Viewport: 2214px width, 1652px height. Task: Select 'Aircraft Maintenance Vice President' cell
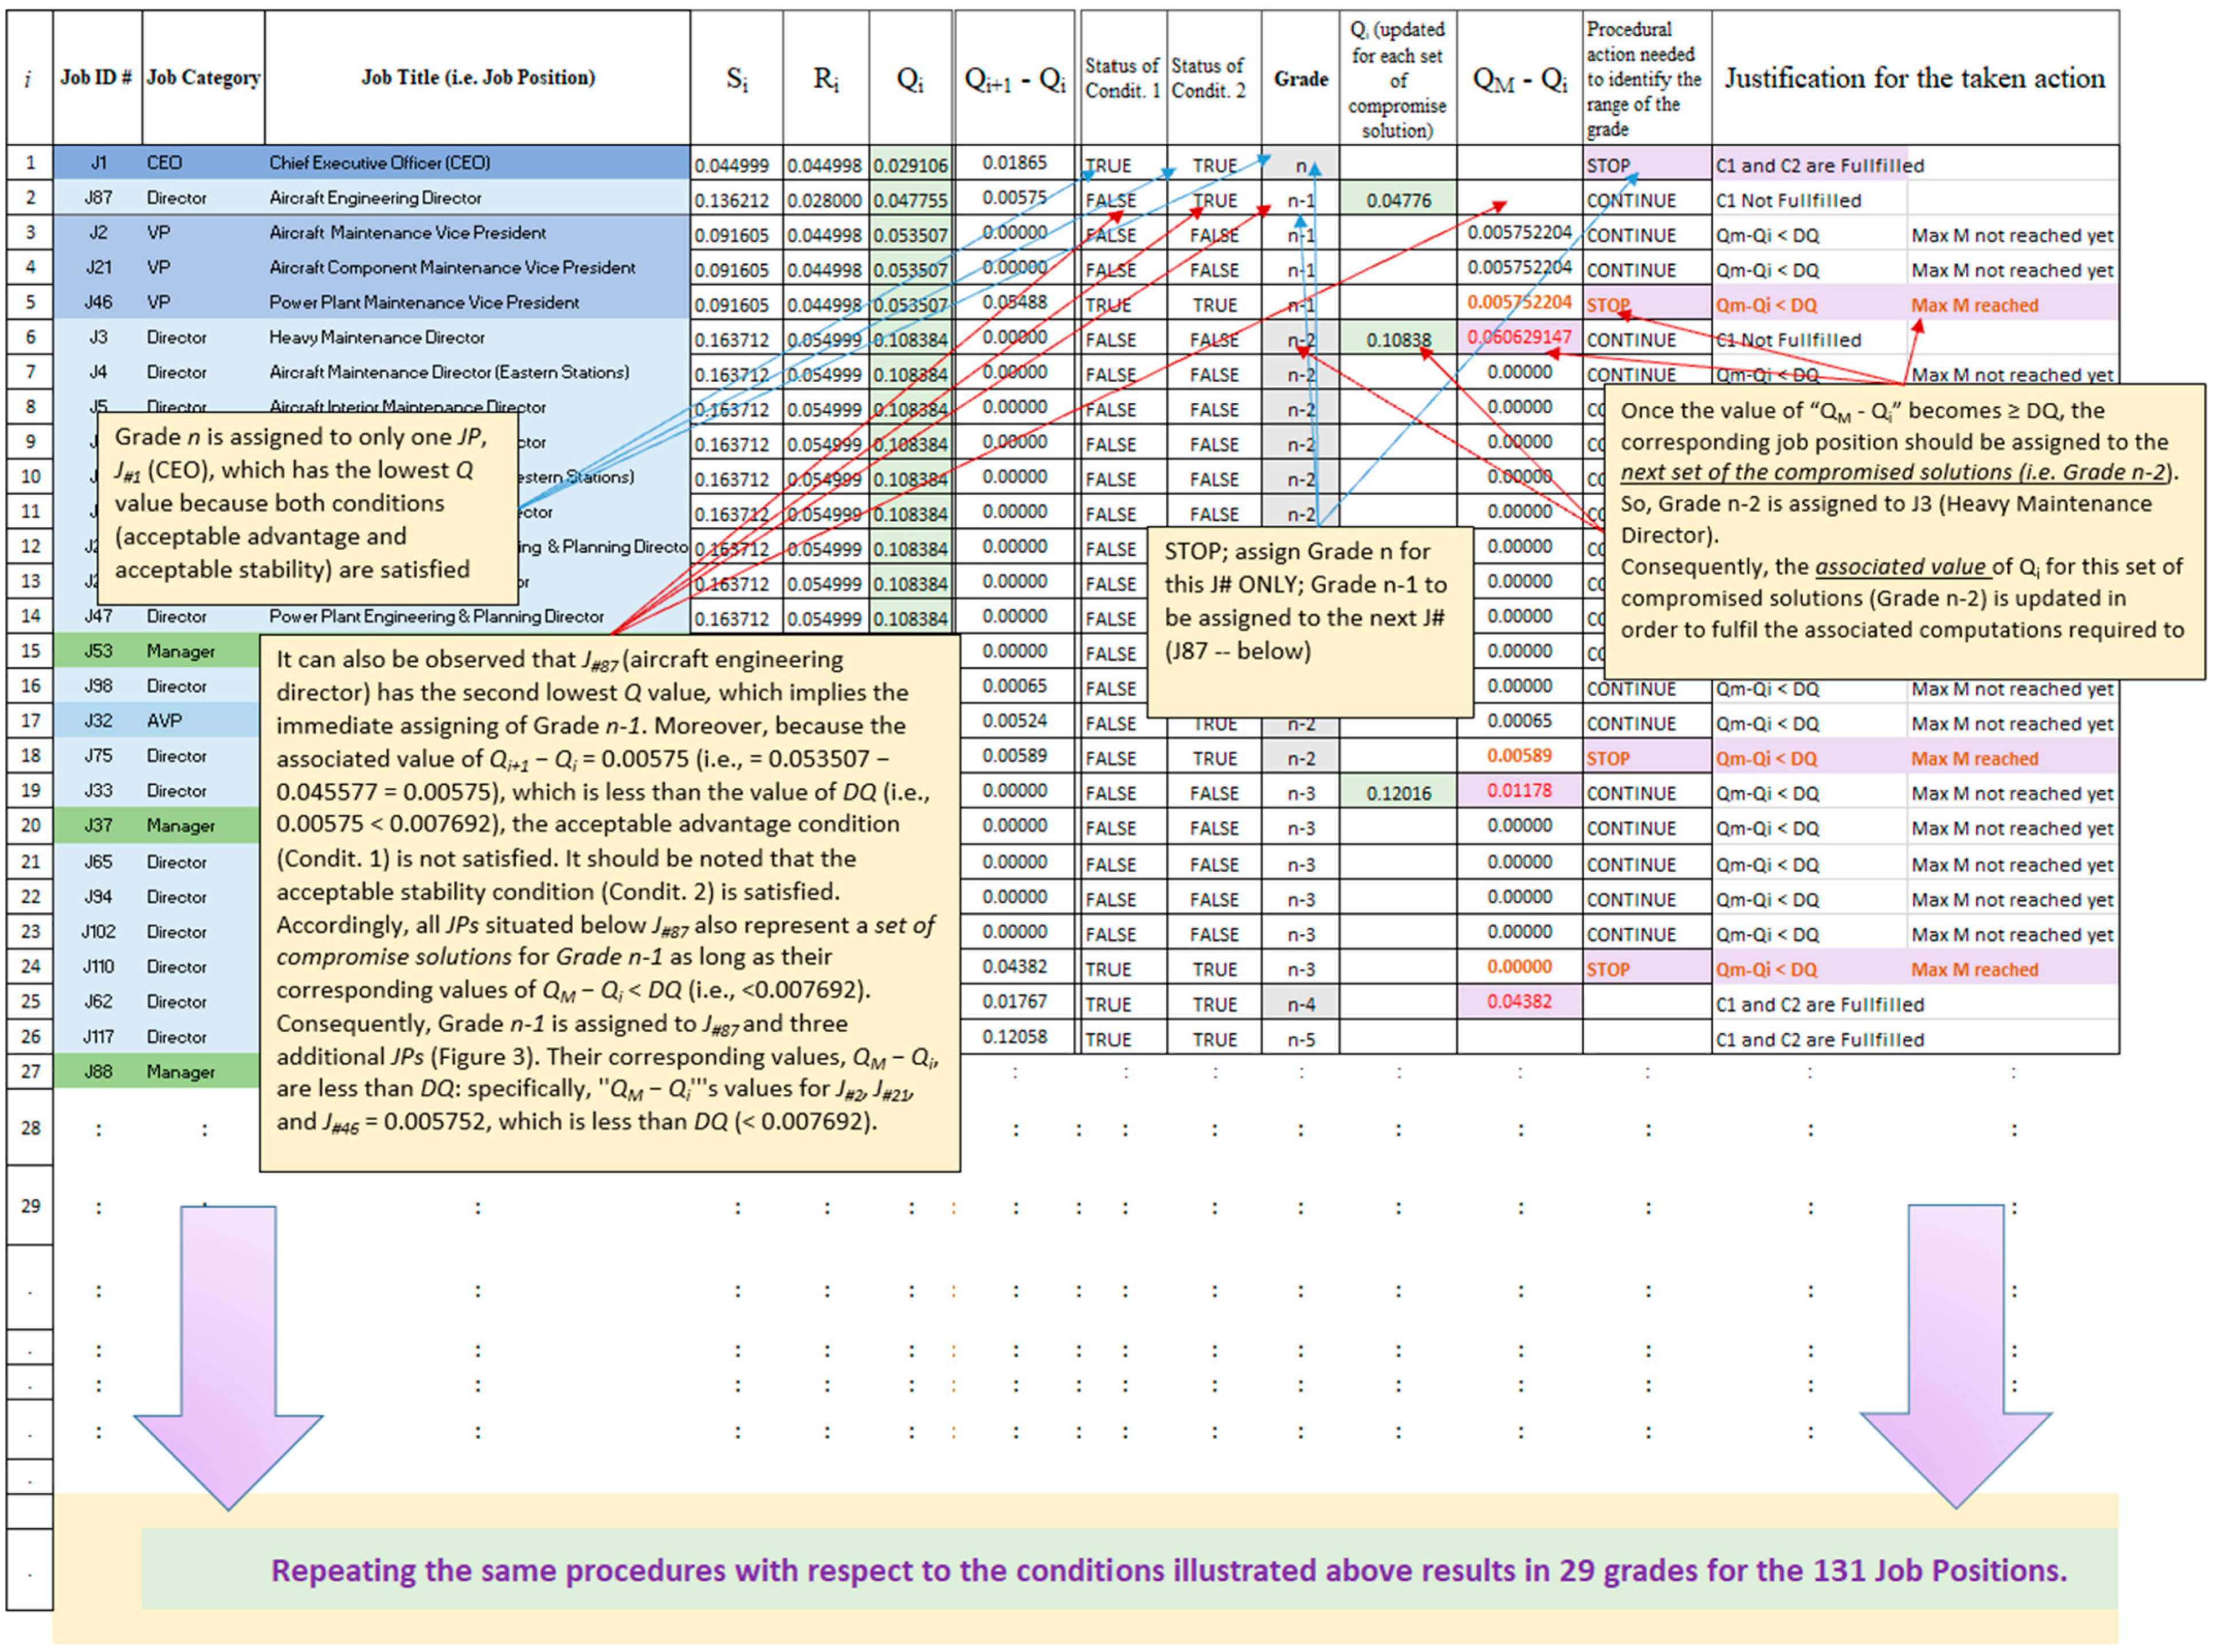(477, 233)
